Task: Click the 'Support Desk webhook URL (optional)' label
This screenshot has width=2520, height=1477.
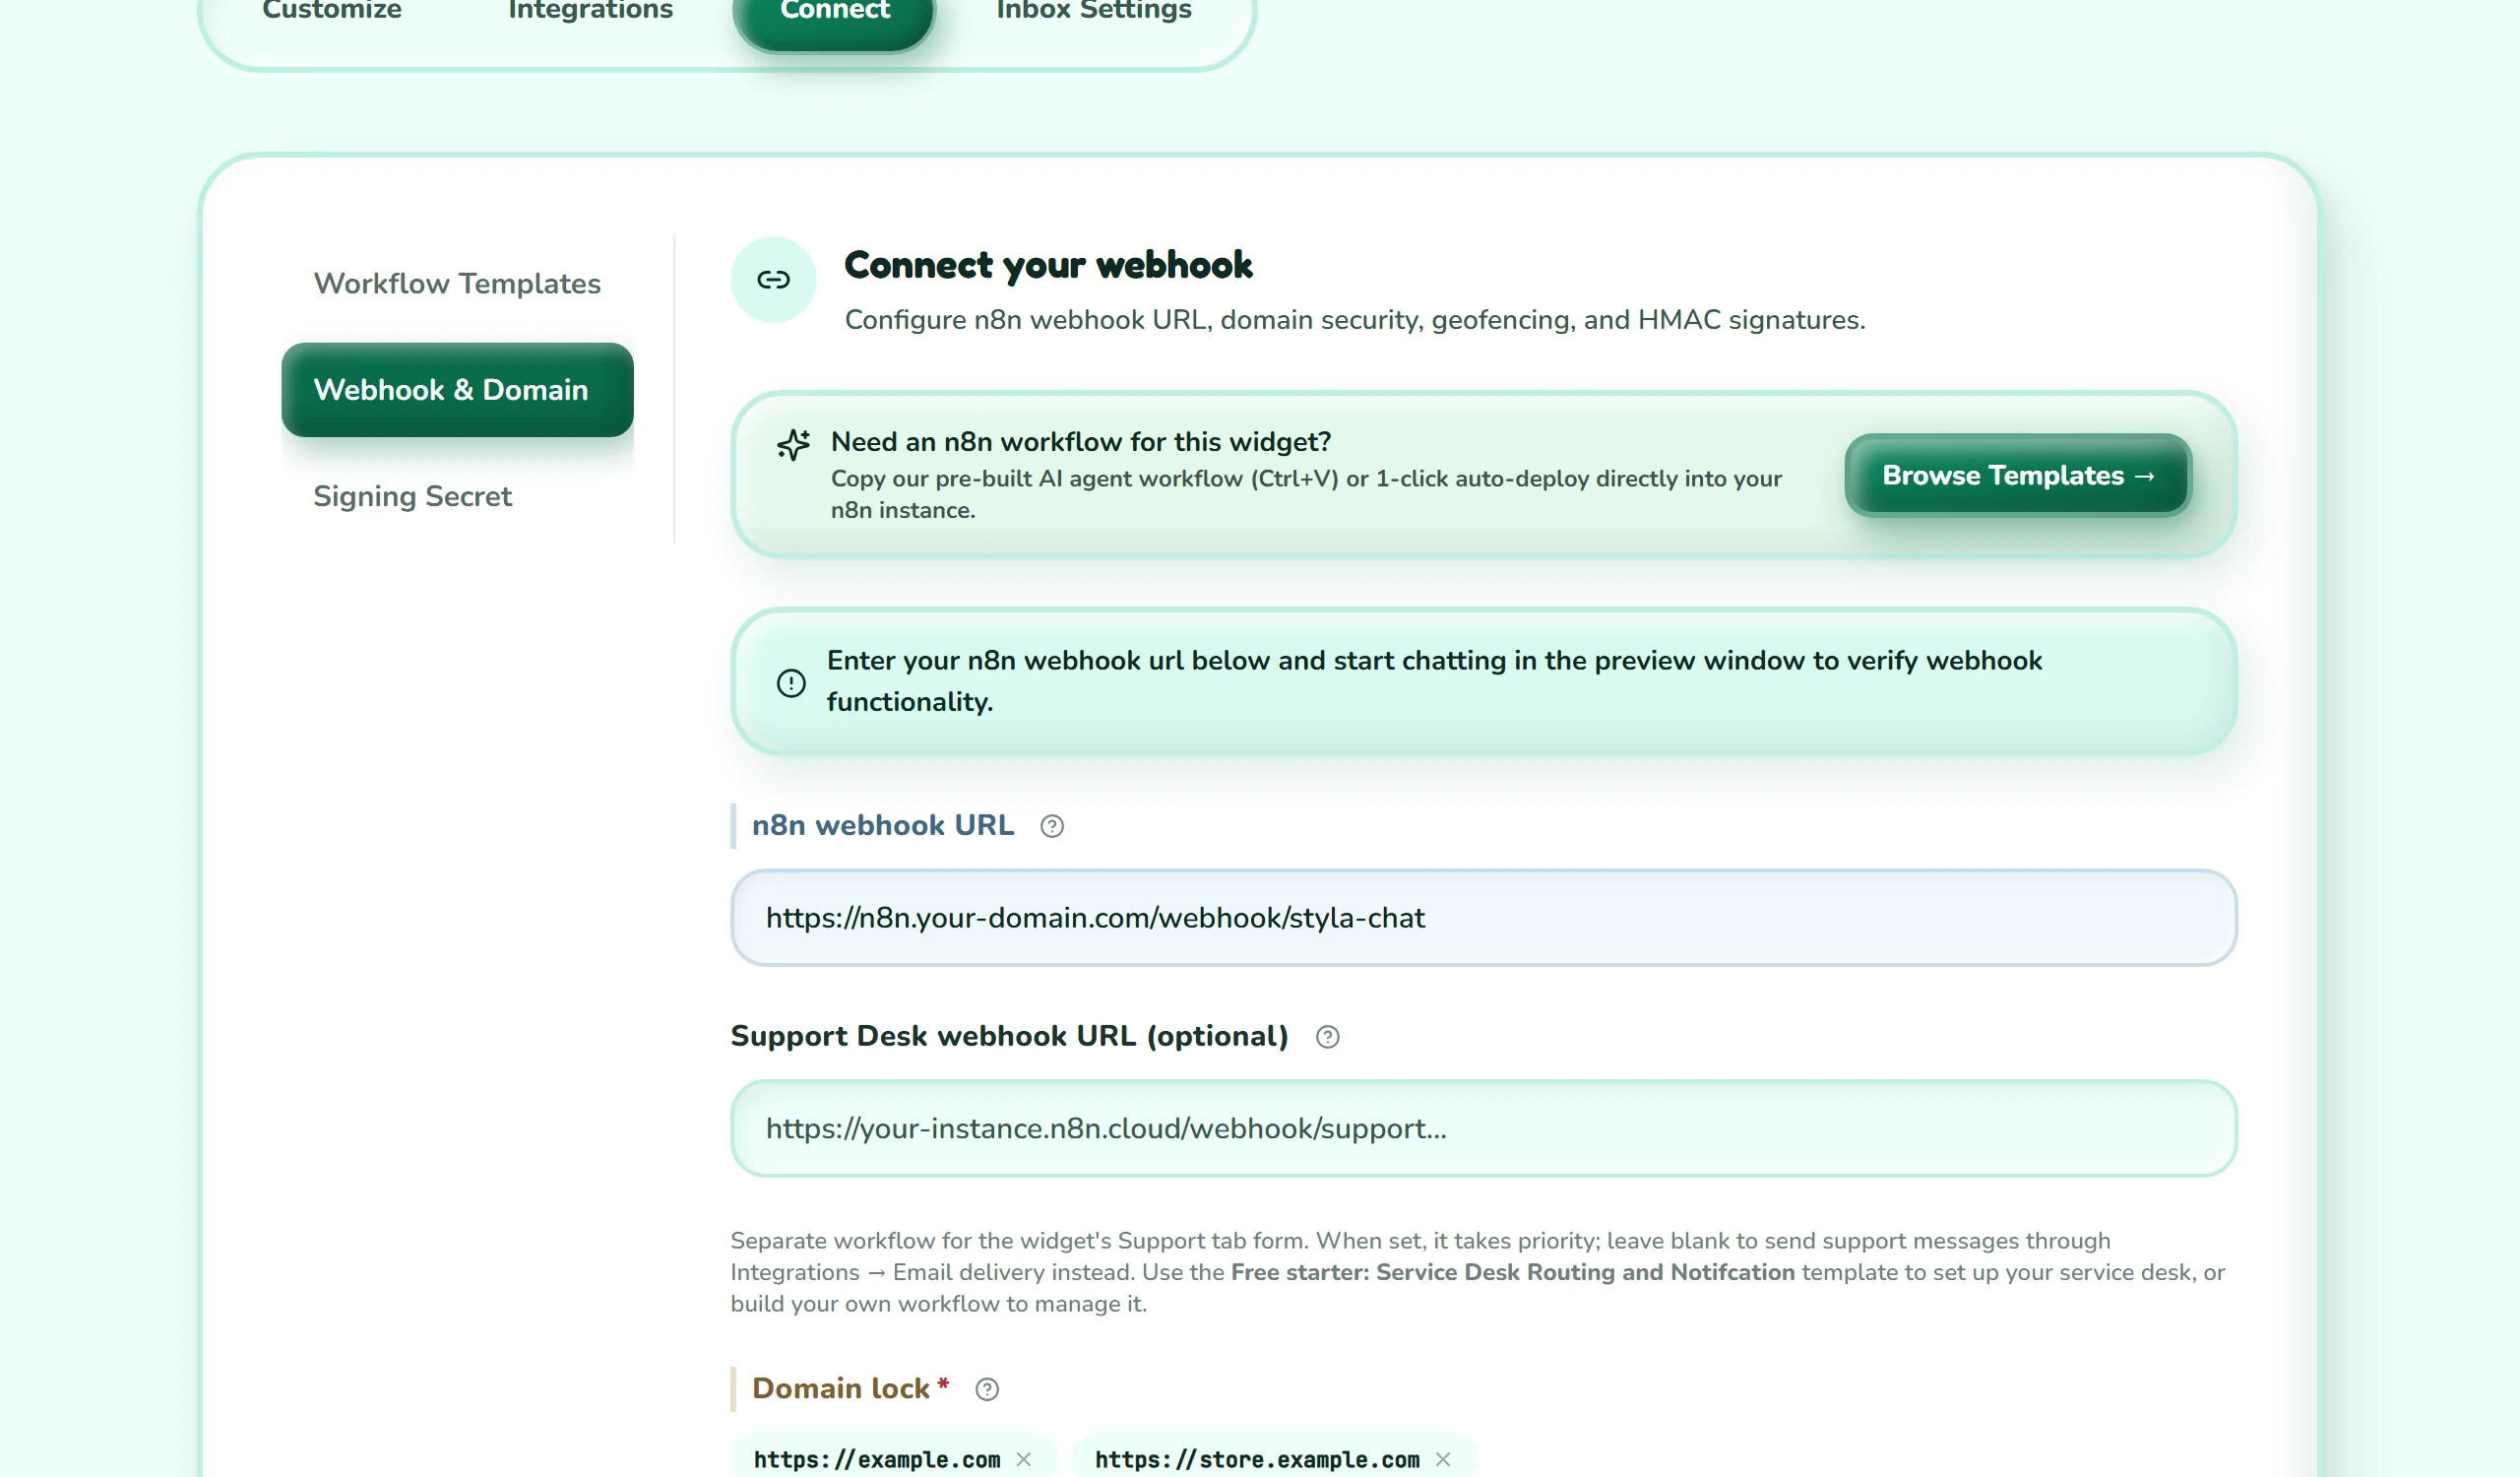Action: pyautogui.click(x=1009, y=1036)
